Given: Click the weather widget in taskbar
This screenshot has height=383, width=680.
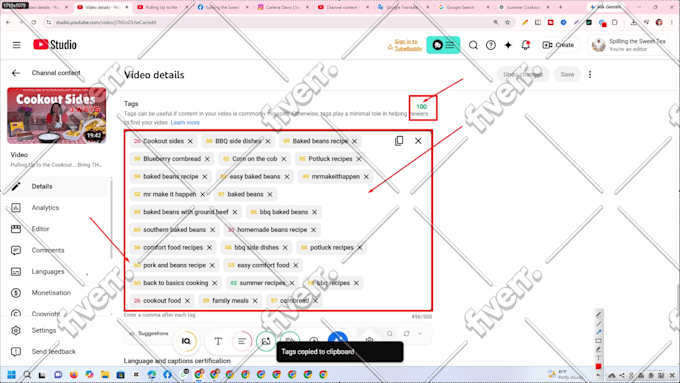Looking at the screenshot, I should (564, 374).
